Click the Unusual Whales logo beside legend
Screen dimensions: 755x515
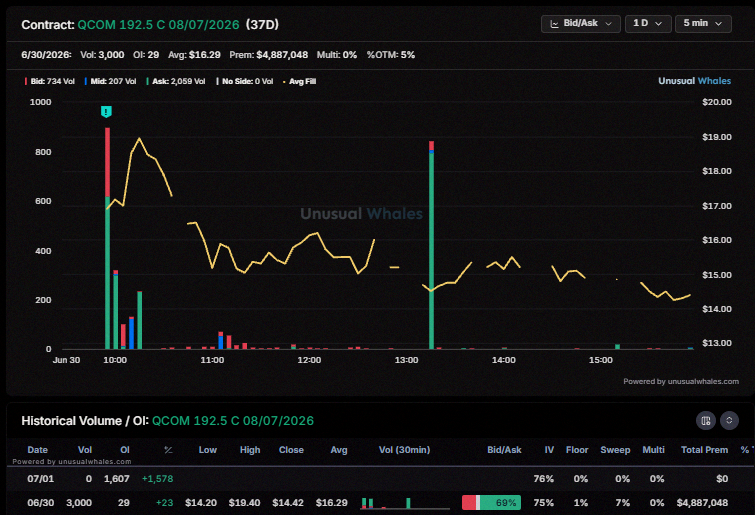[694, 81]
